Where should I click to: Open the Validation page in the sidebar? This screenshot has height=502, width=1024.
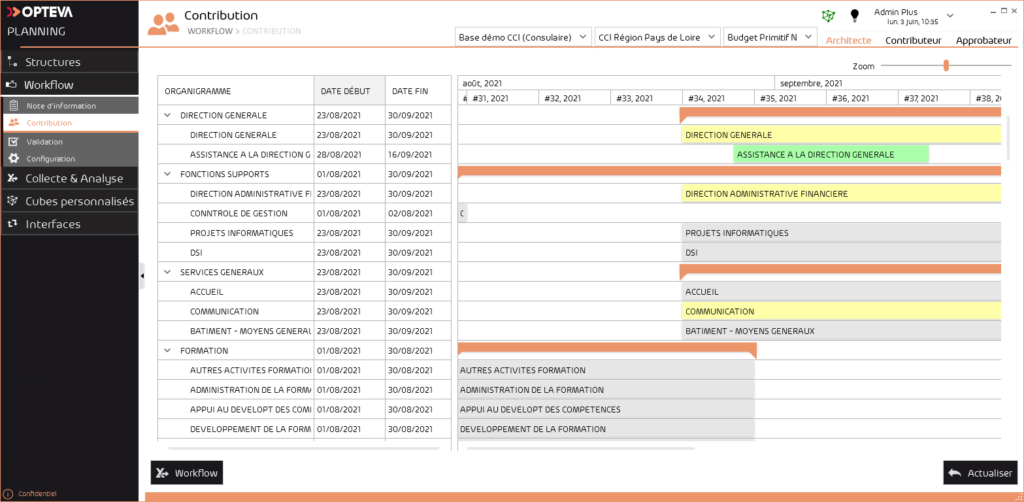(44, 141)
